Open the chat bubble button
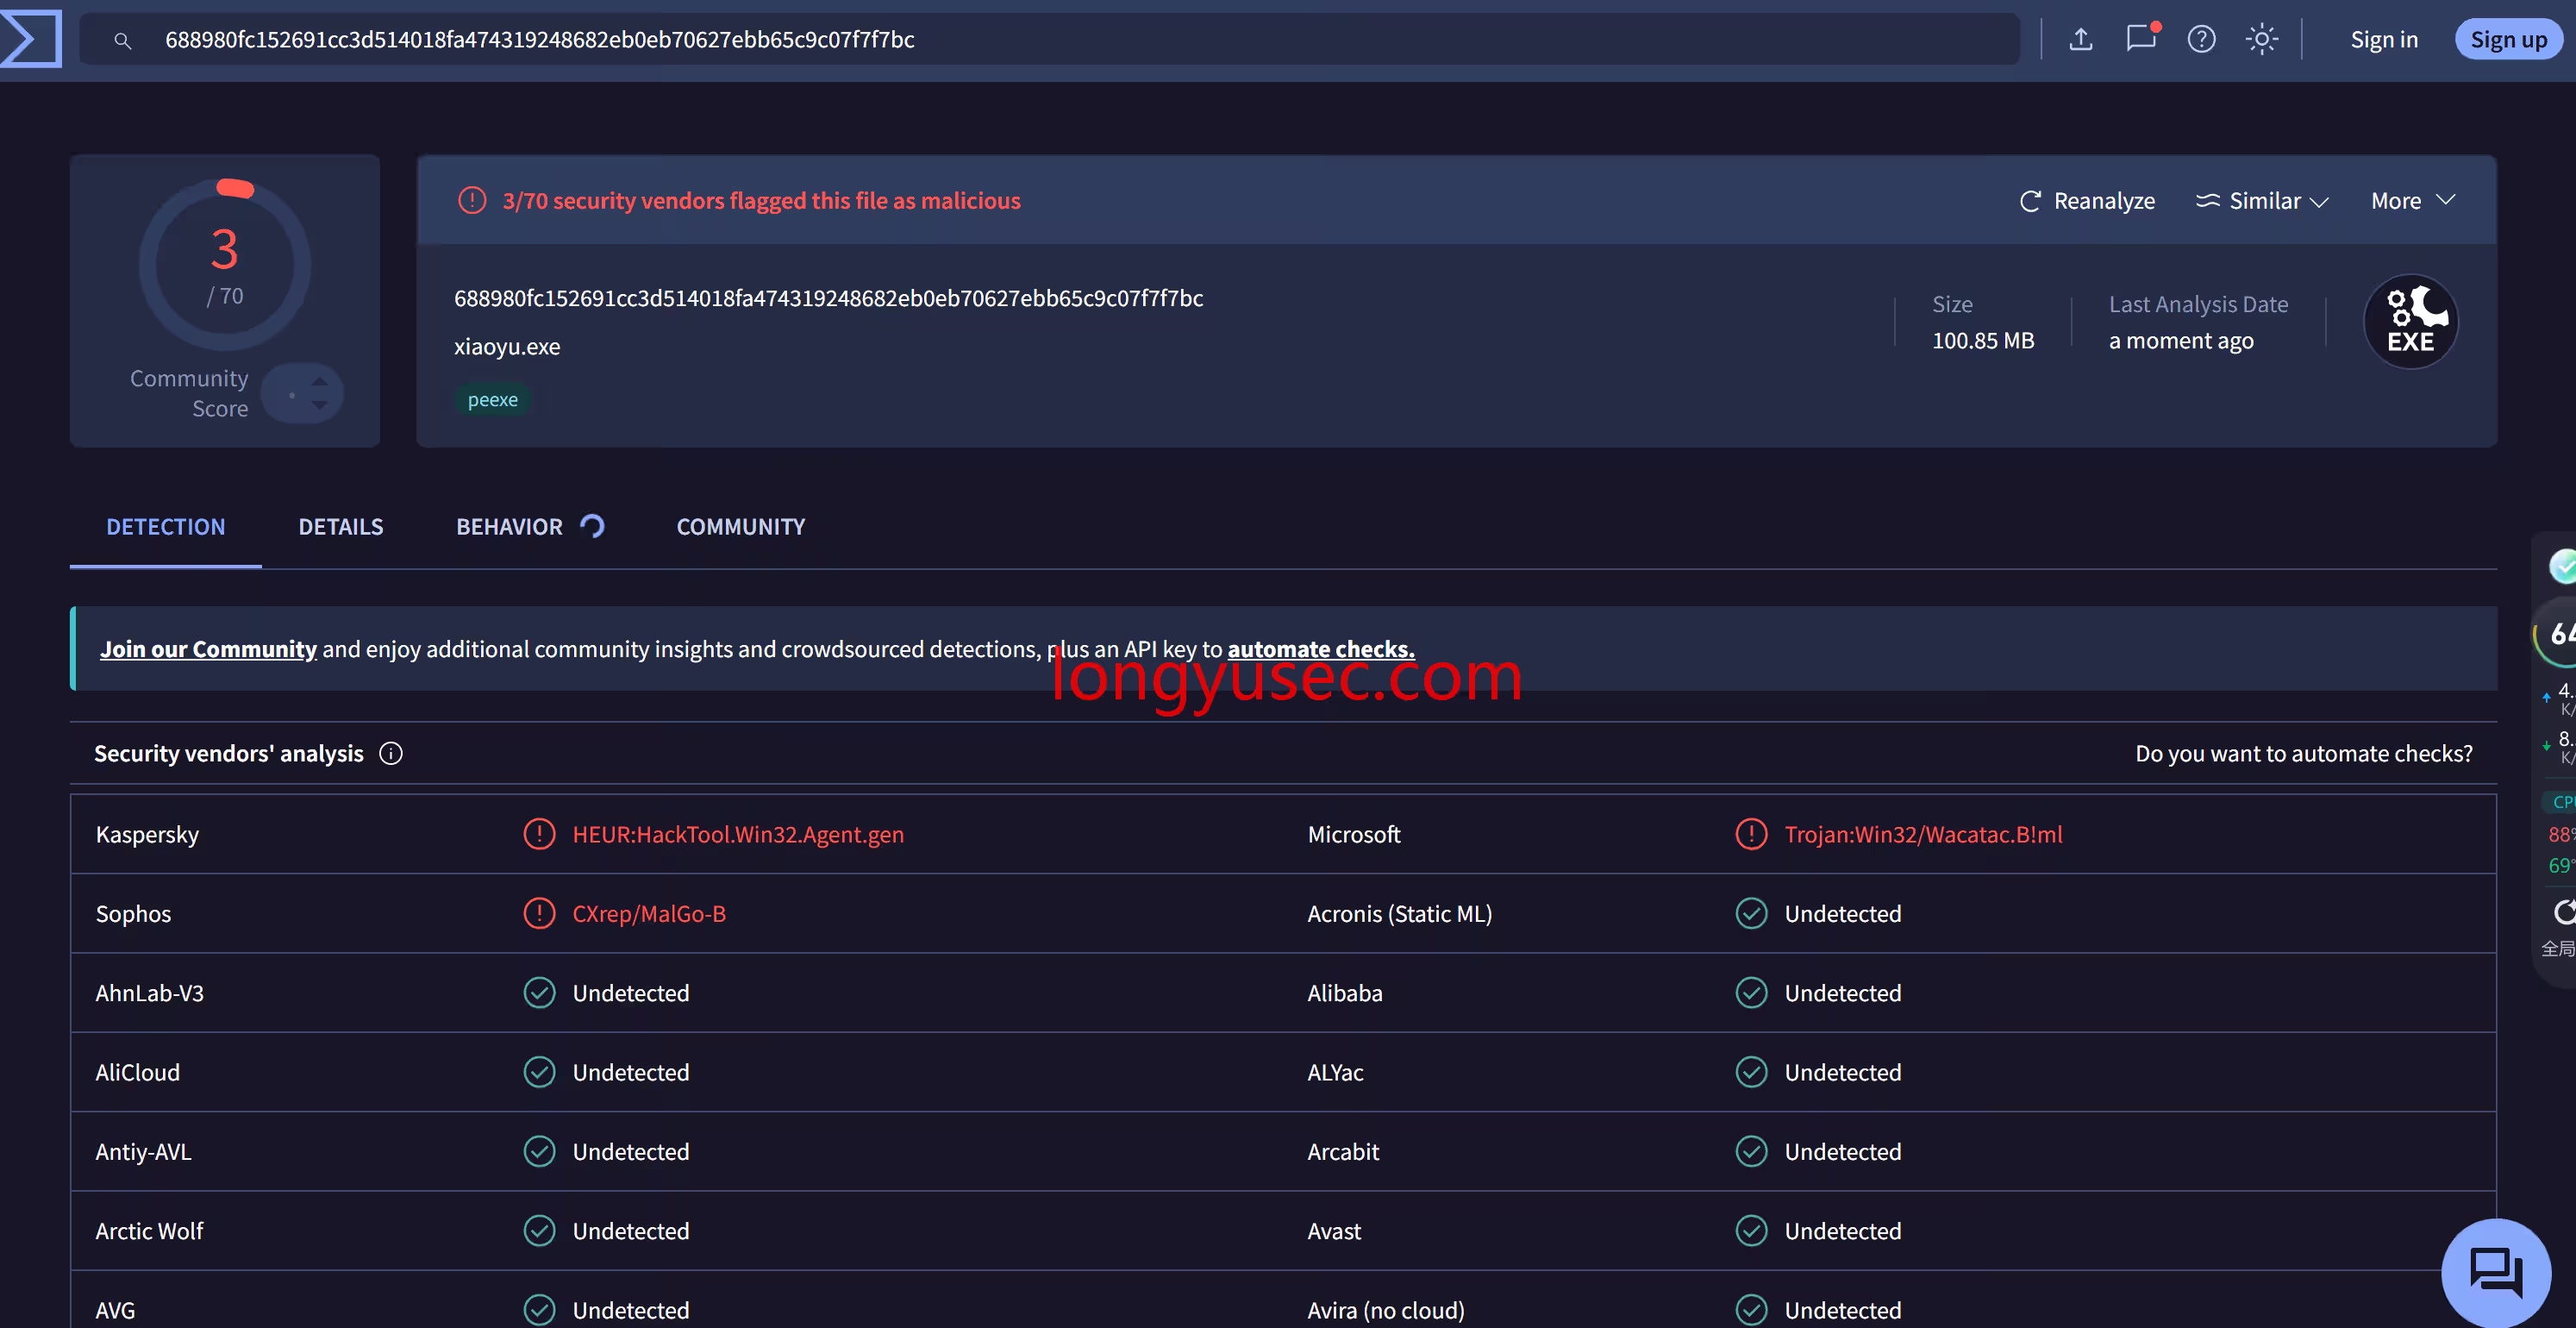The height and width of the screenshot is (1328, 2576). pos(2496,1272)
